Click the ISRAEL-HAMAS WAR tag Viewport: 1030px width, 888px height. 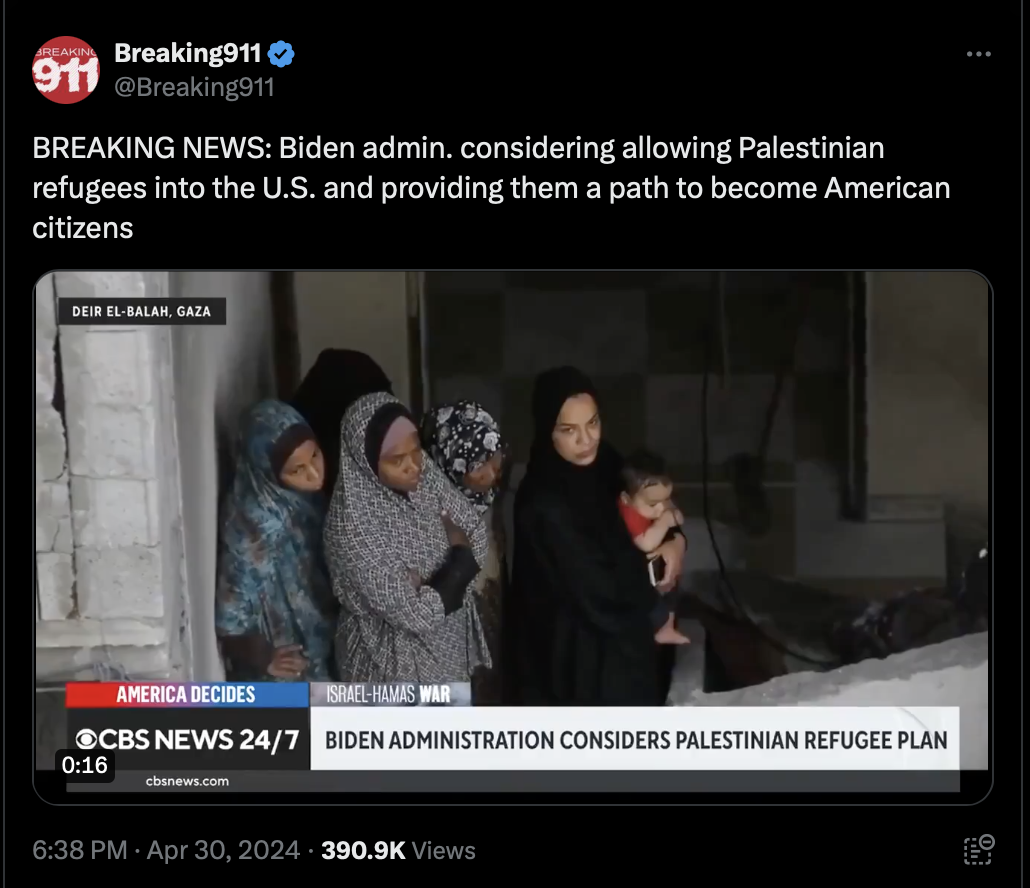[389, 694]
